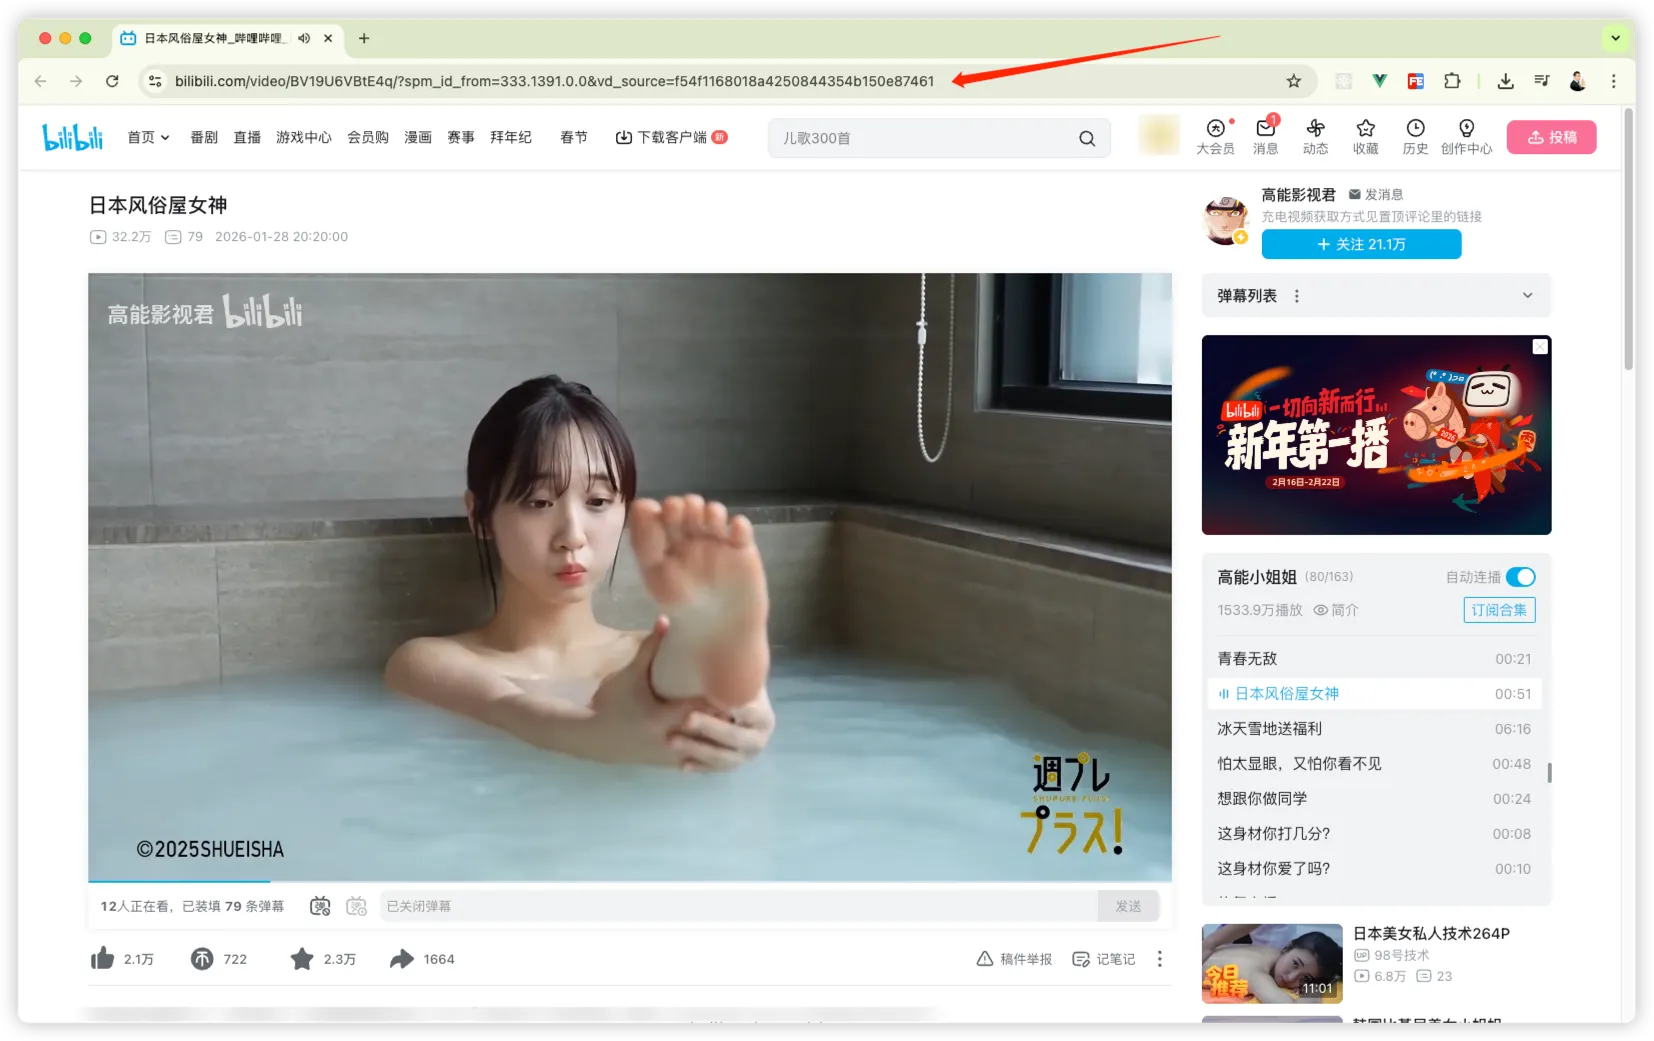
Task: Share the video with arrow icon
Action: 402,959
